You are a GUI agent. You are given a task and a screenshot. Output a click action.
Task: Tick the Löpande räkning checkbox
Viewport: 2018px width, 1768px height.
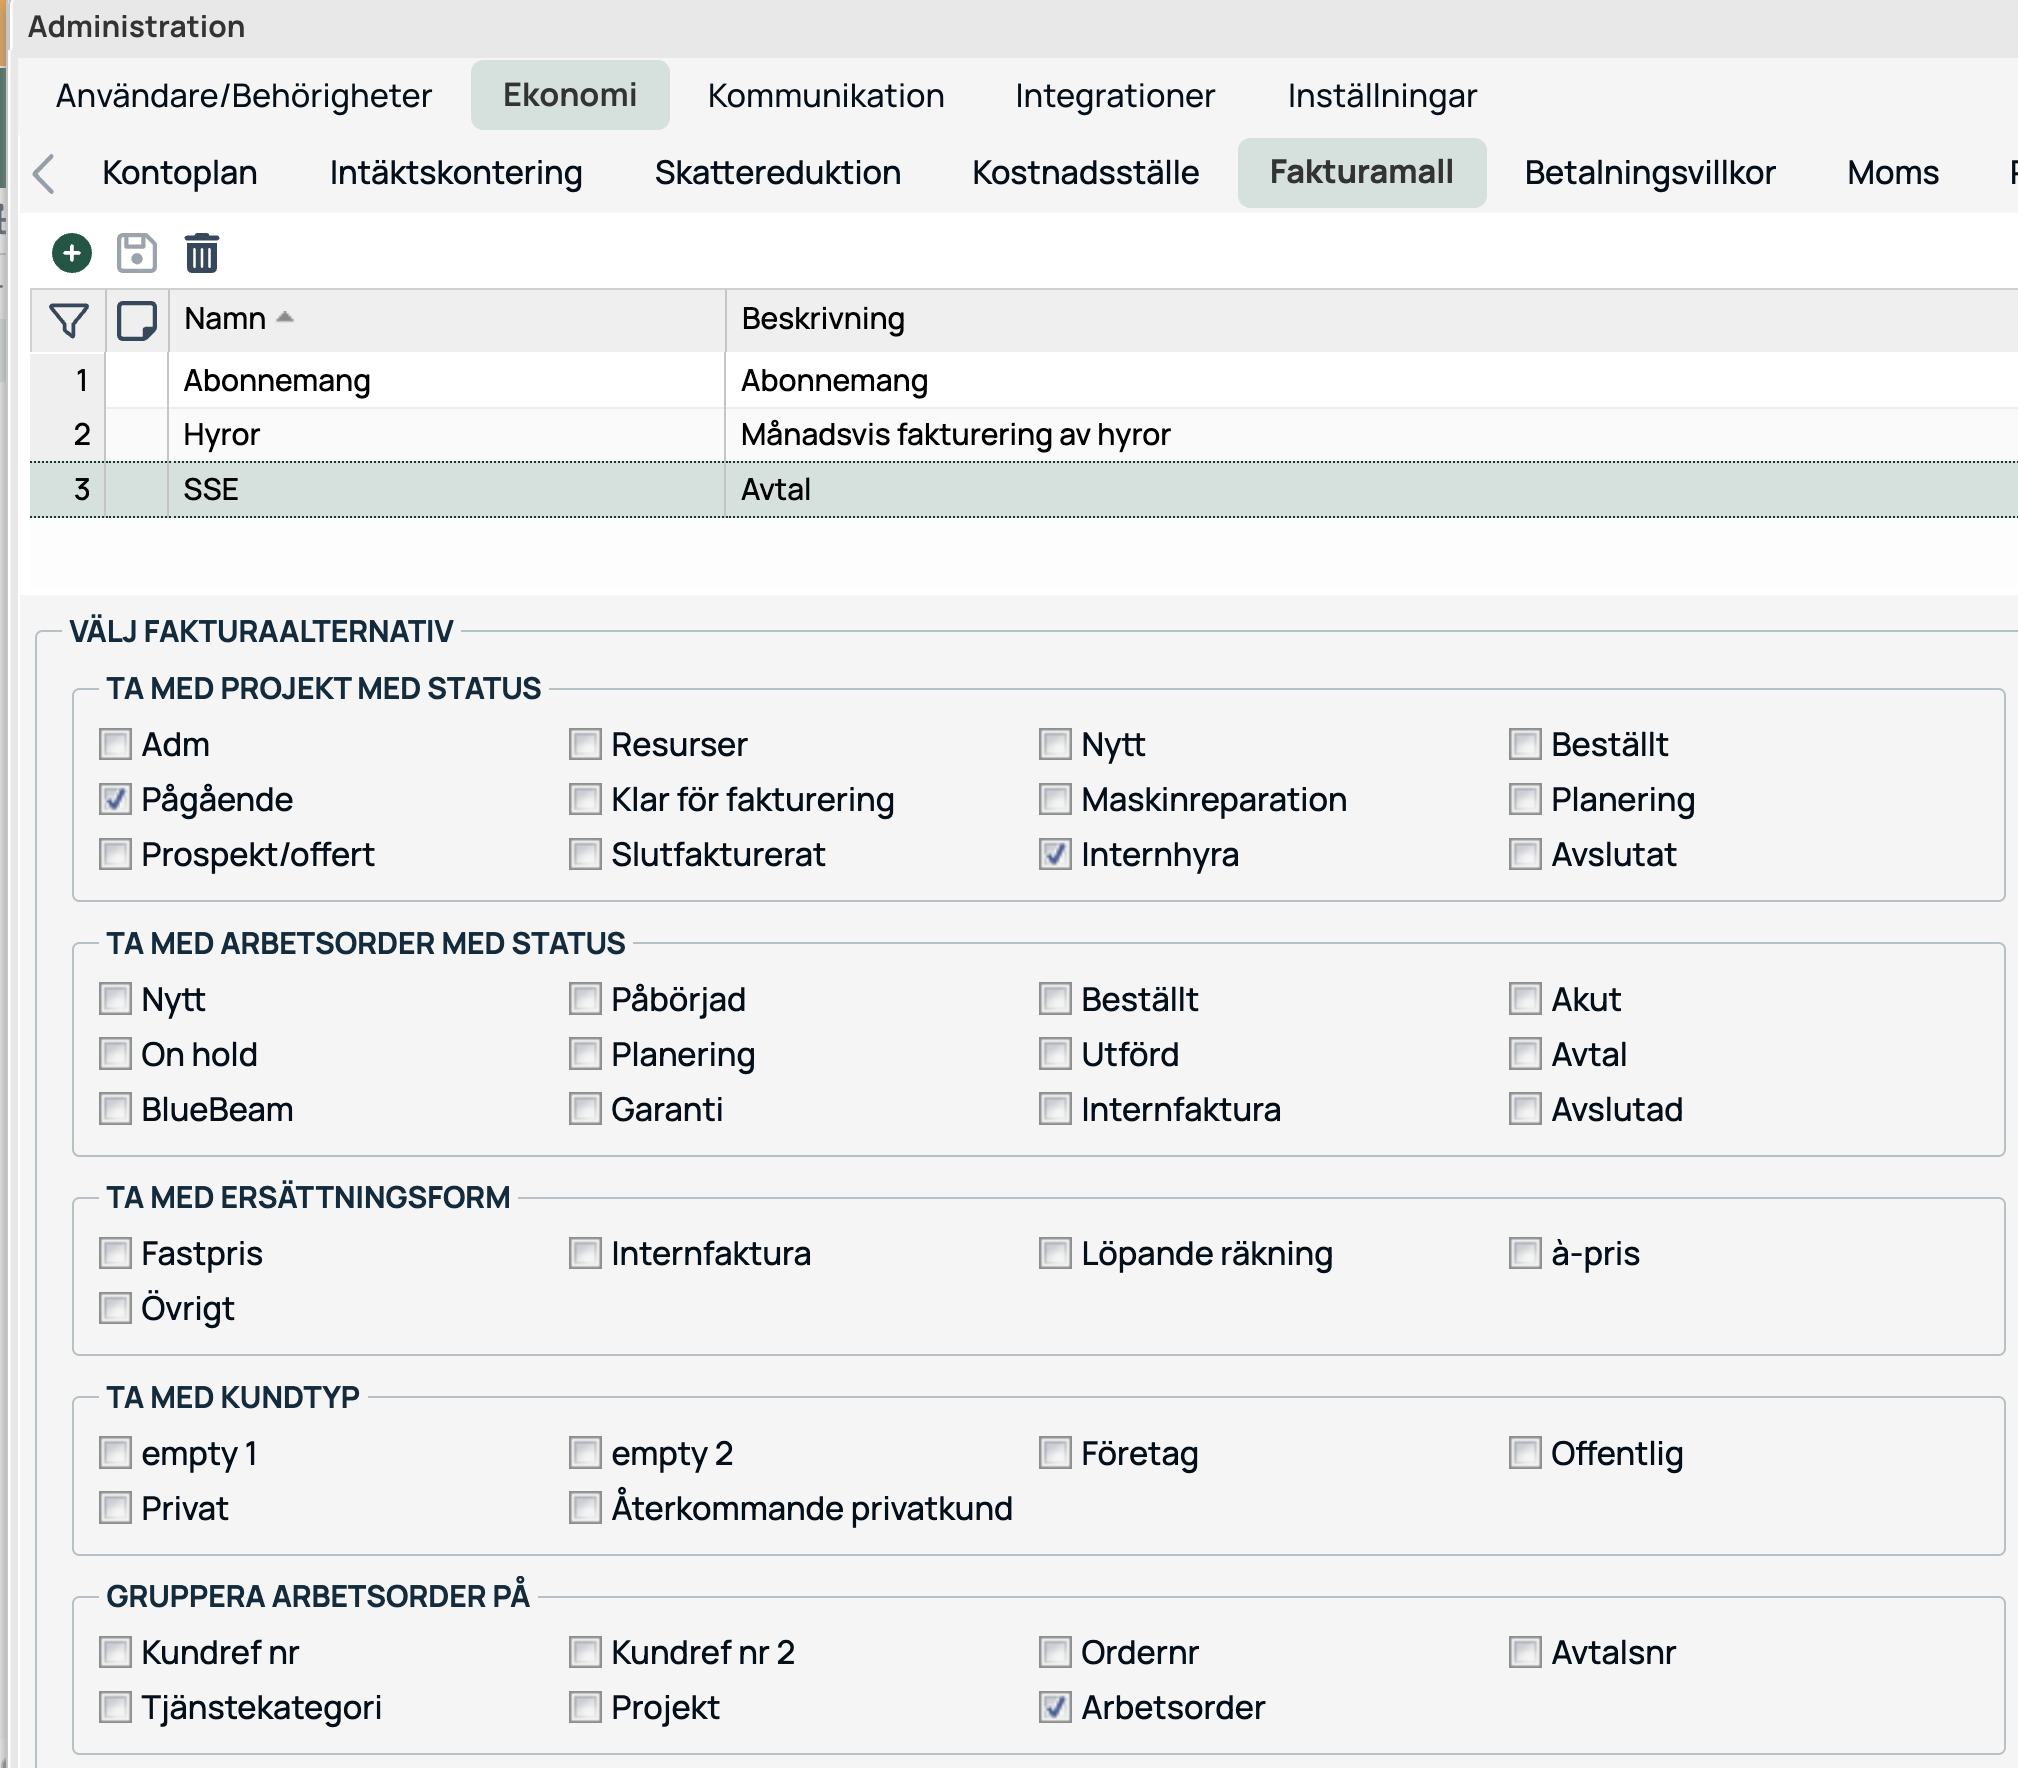[x=1055, y=1253]
